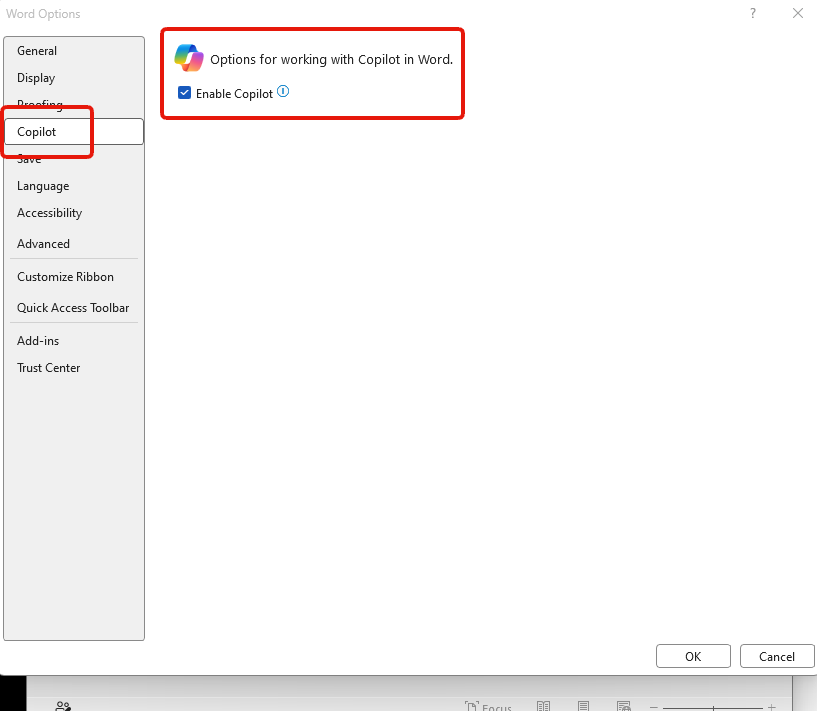Open the Advanced options category
This screenshot has width=817, height=711.
(x=74, y=243)
